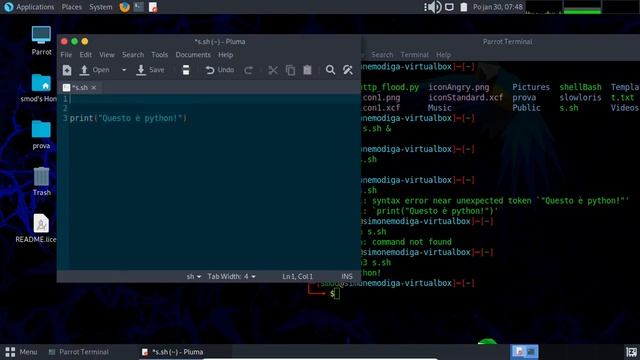Open Terminal menu in Parrot Terminal
640x360 pixels.
click(x=414, y=55)
